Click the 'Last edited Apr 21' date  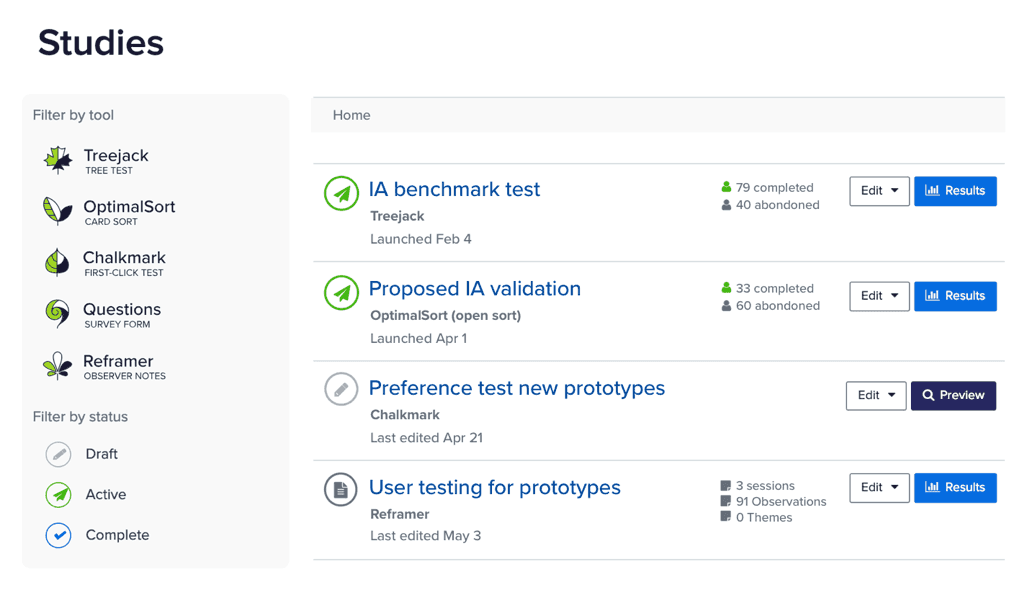coord(426,438)
